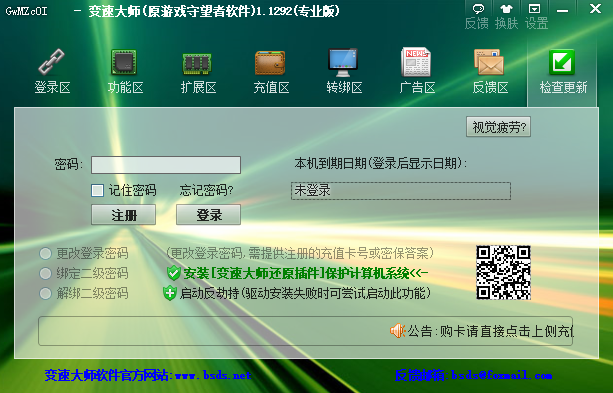Image resolution: width=613 pixels, height=393 pixels.
Task: Click the bsds@foxmail.com feedback email link
Action: [502, 375]
